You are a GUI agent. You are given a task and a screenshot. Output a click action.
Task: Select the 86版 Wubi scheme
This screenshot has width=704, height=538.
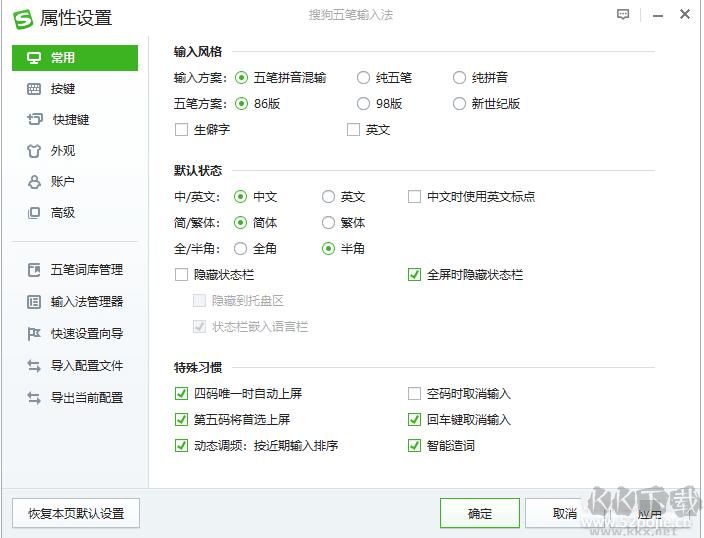click(x=242, y=104)
